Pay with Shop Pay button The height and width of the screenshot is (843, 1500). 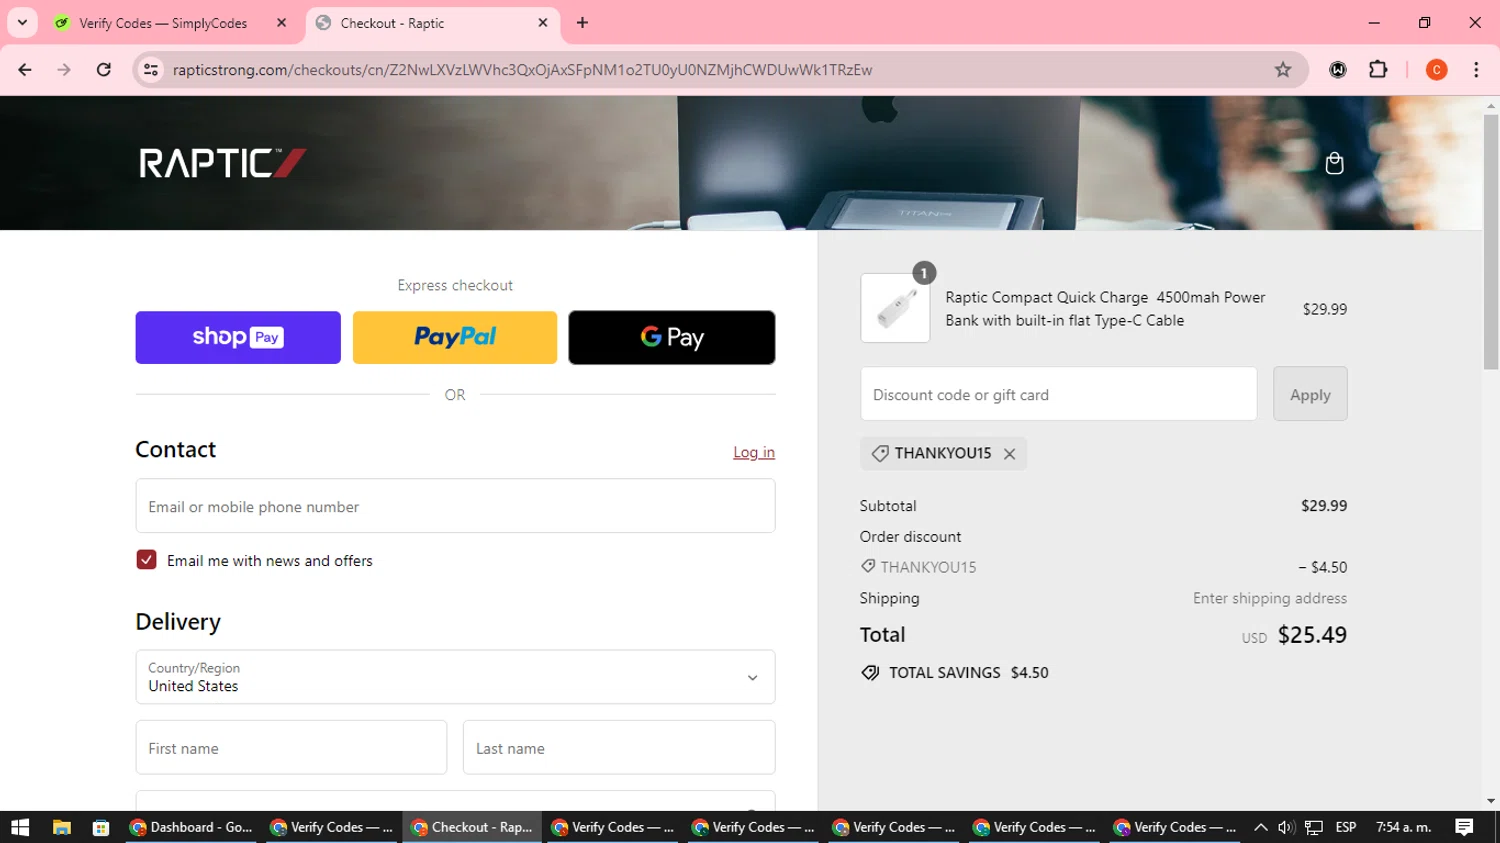[x=238, y=337]
